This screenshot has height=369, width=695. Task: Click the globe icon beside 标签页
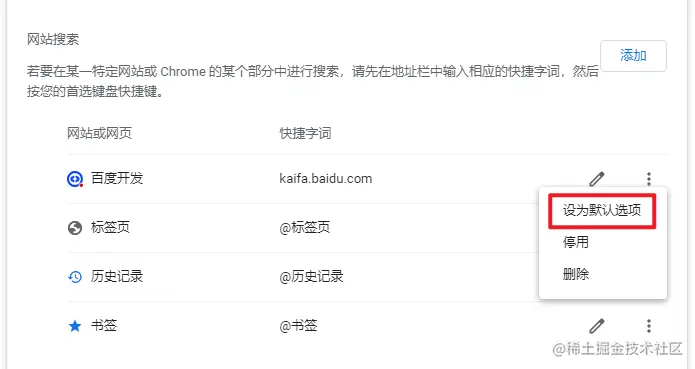pyautogui.click(x=75, y=228)
